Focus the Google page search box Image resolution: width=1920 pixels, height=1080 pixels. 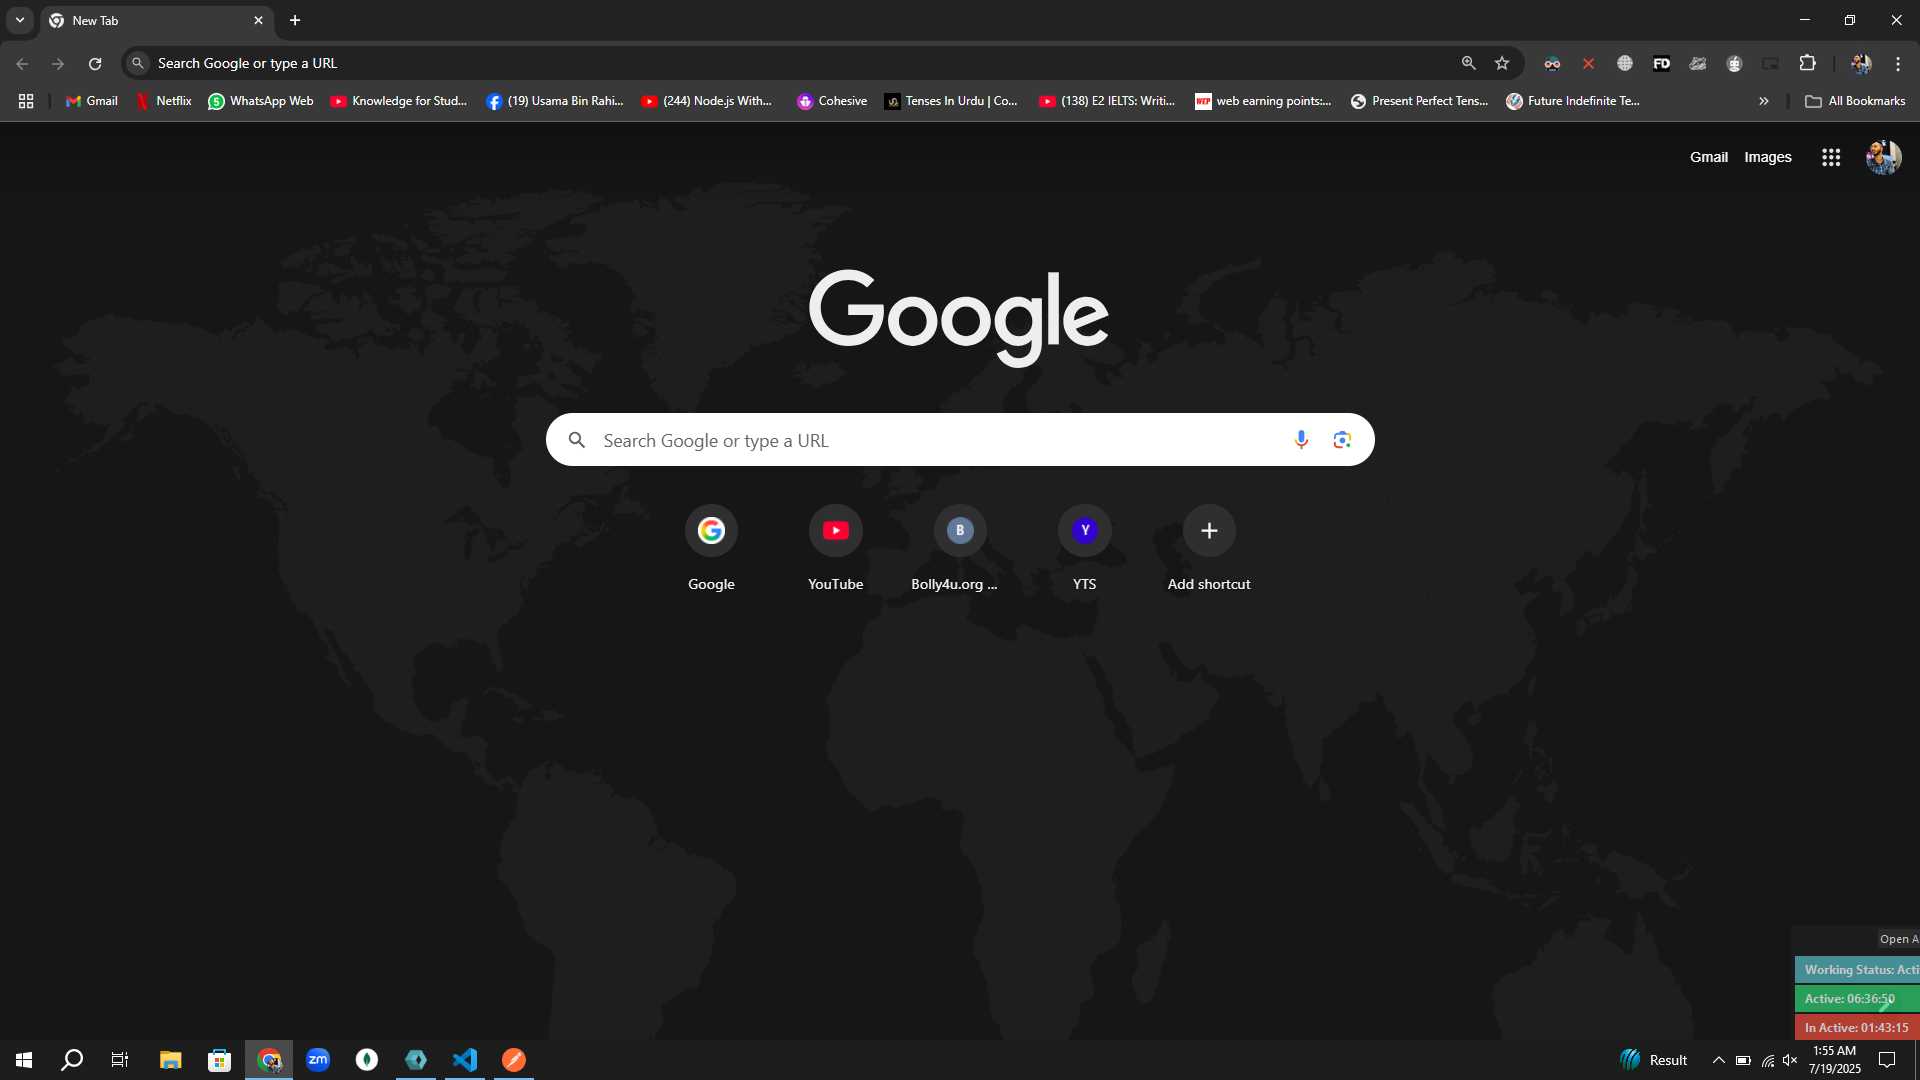pyautogui.click(x=960, y=440)
